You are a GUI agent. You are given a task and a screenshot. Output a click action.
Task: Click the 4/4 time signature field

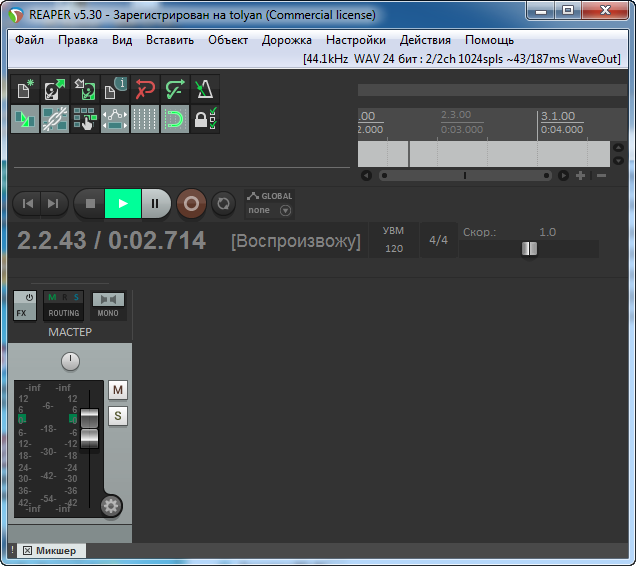click(438, 241)
